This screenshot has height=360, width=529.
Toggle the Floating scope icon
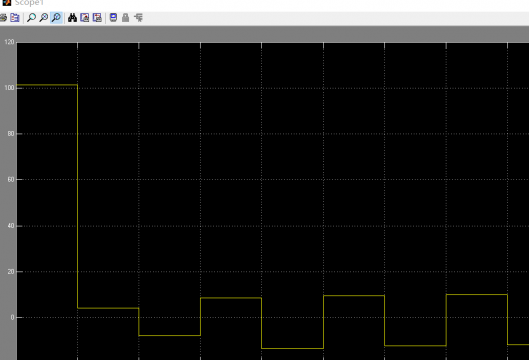113,18
